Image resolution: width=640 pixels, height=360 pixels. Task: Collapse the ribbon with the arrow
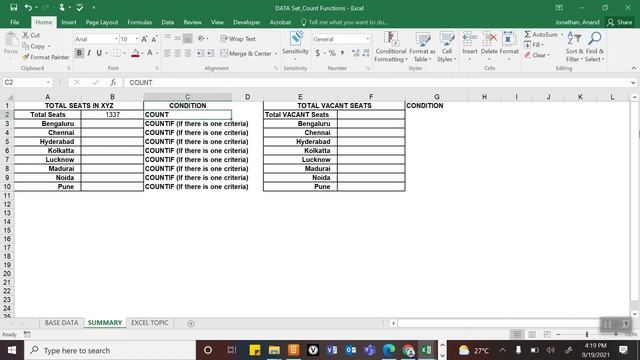click(x=633, y=68)
